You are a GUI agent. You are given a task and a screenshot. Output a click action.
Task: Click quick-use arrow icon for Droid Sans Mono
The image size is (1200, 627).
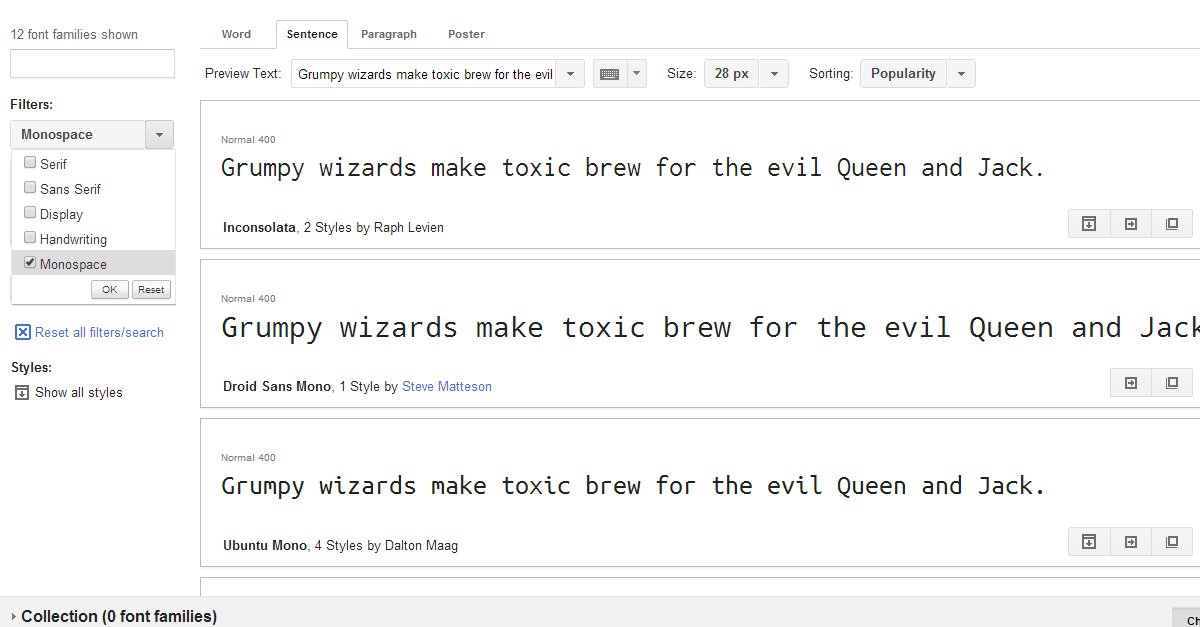[1130, 383]
